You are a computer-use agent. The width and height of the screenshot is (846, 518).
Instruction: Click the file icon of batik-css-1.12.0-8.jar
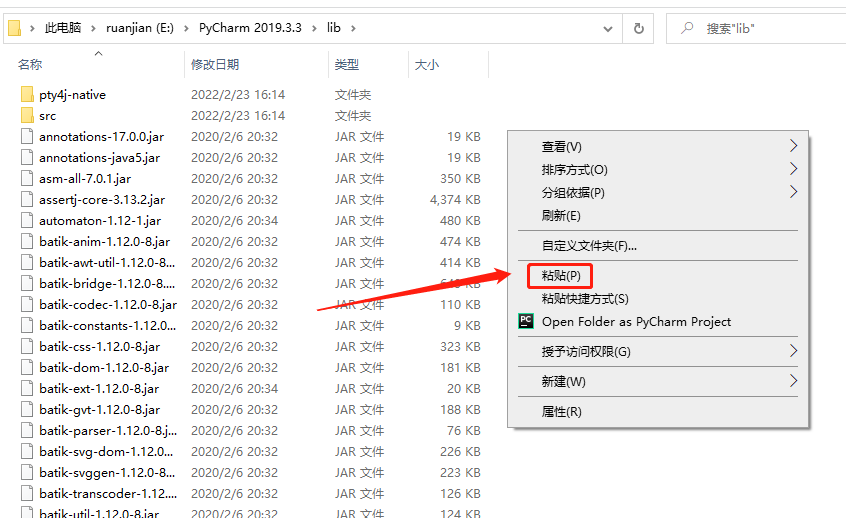coord(27,347)
